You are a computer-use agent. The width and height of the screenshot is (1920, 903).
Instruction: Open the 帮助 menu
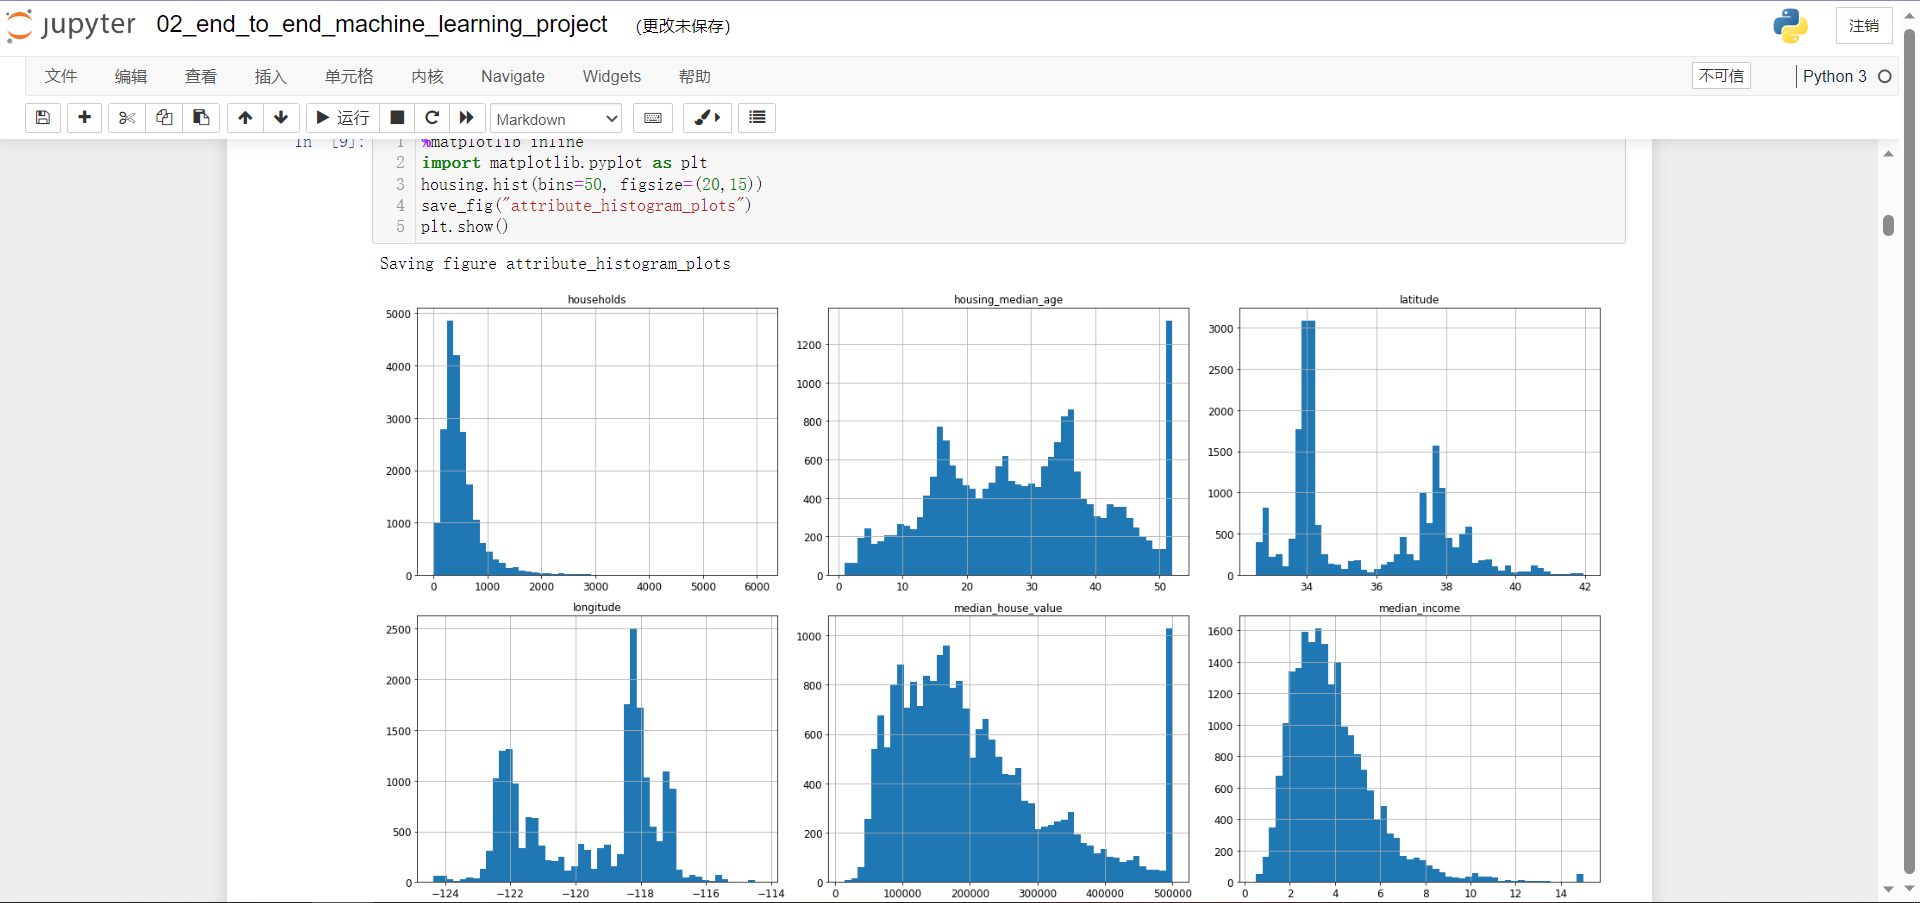coord(695,76)
